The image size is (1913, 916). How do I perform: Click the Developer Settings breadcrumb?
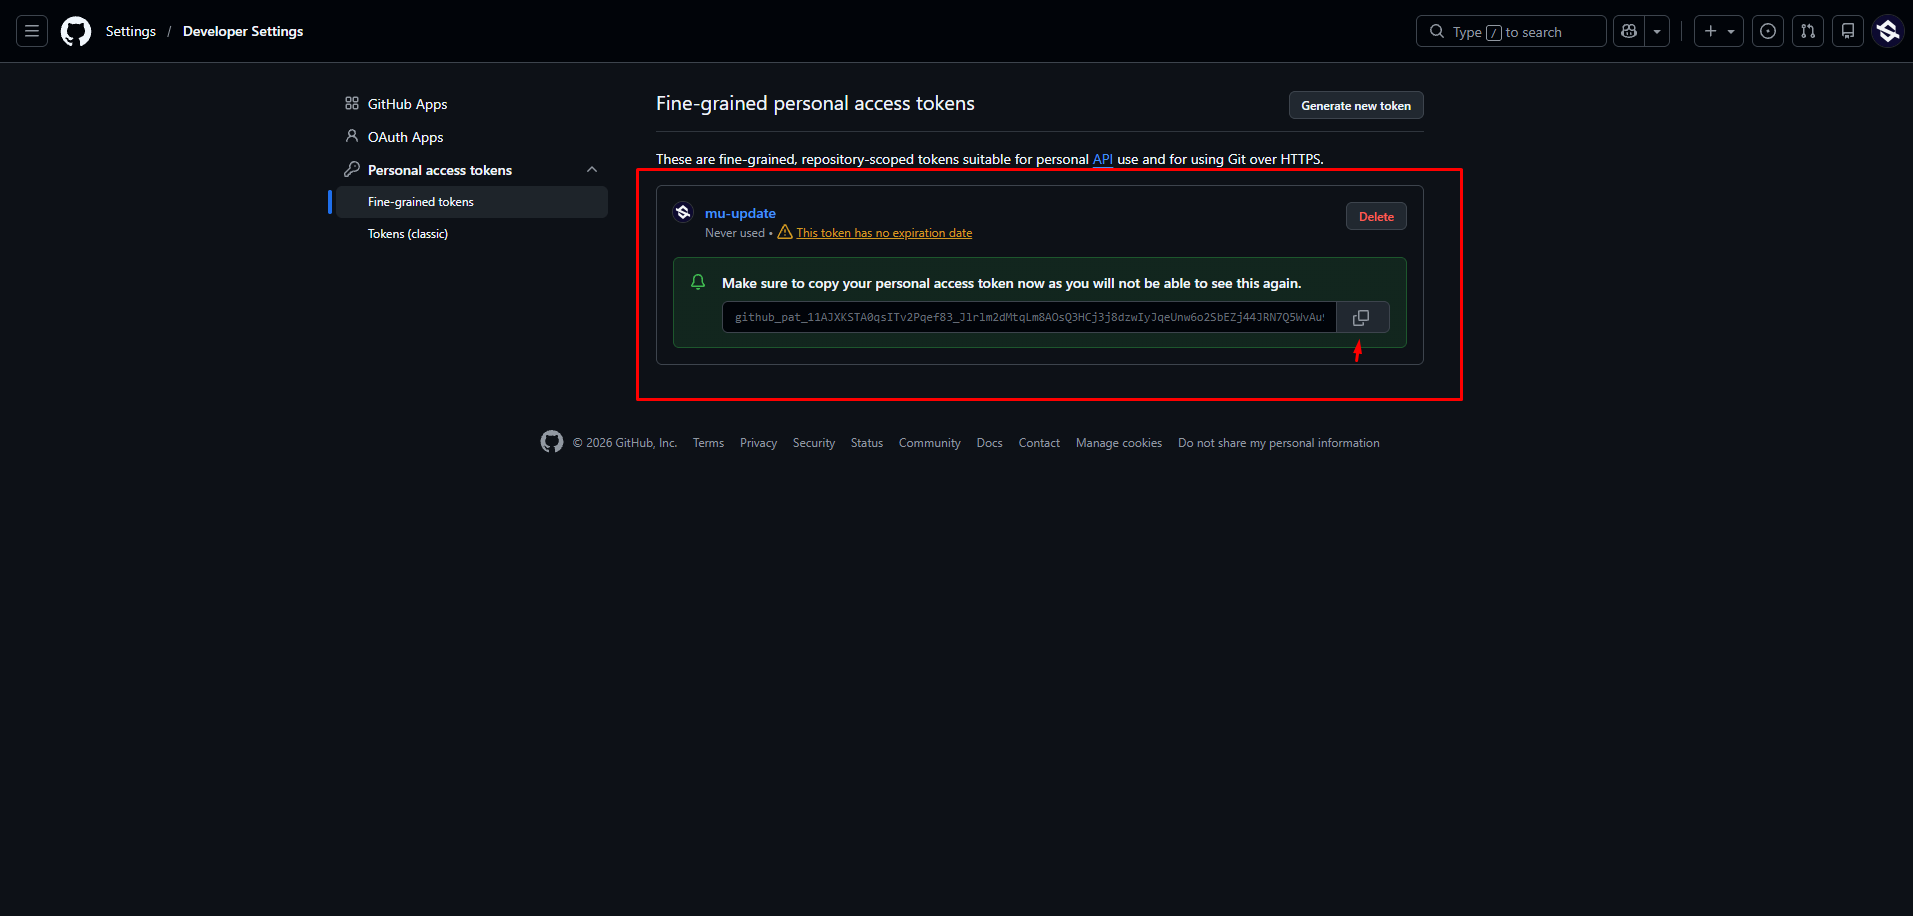coord(243,31)
